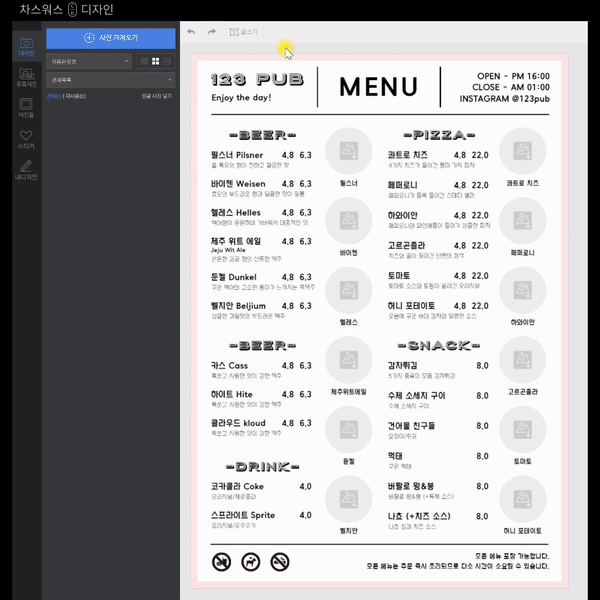This screenshot has height=600, width=600.
Task: Select the DRINK section heading
Action: pyautogui.click(x=262, y=467)
